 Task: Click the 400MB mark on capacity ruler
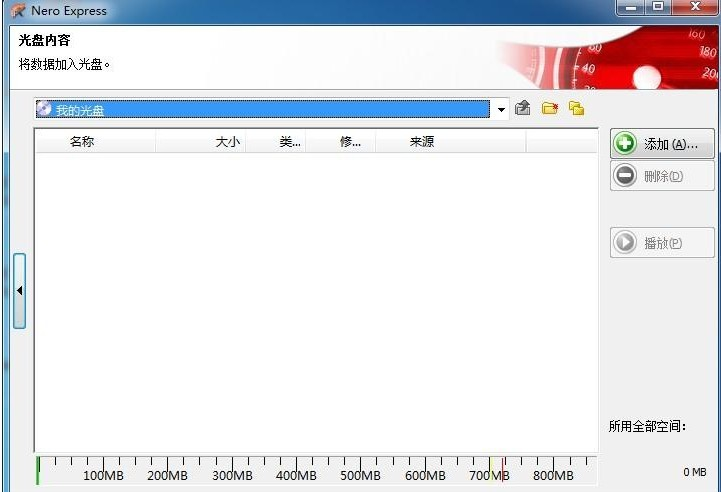point(296,475)
